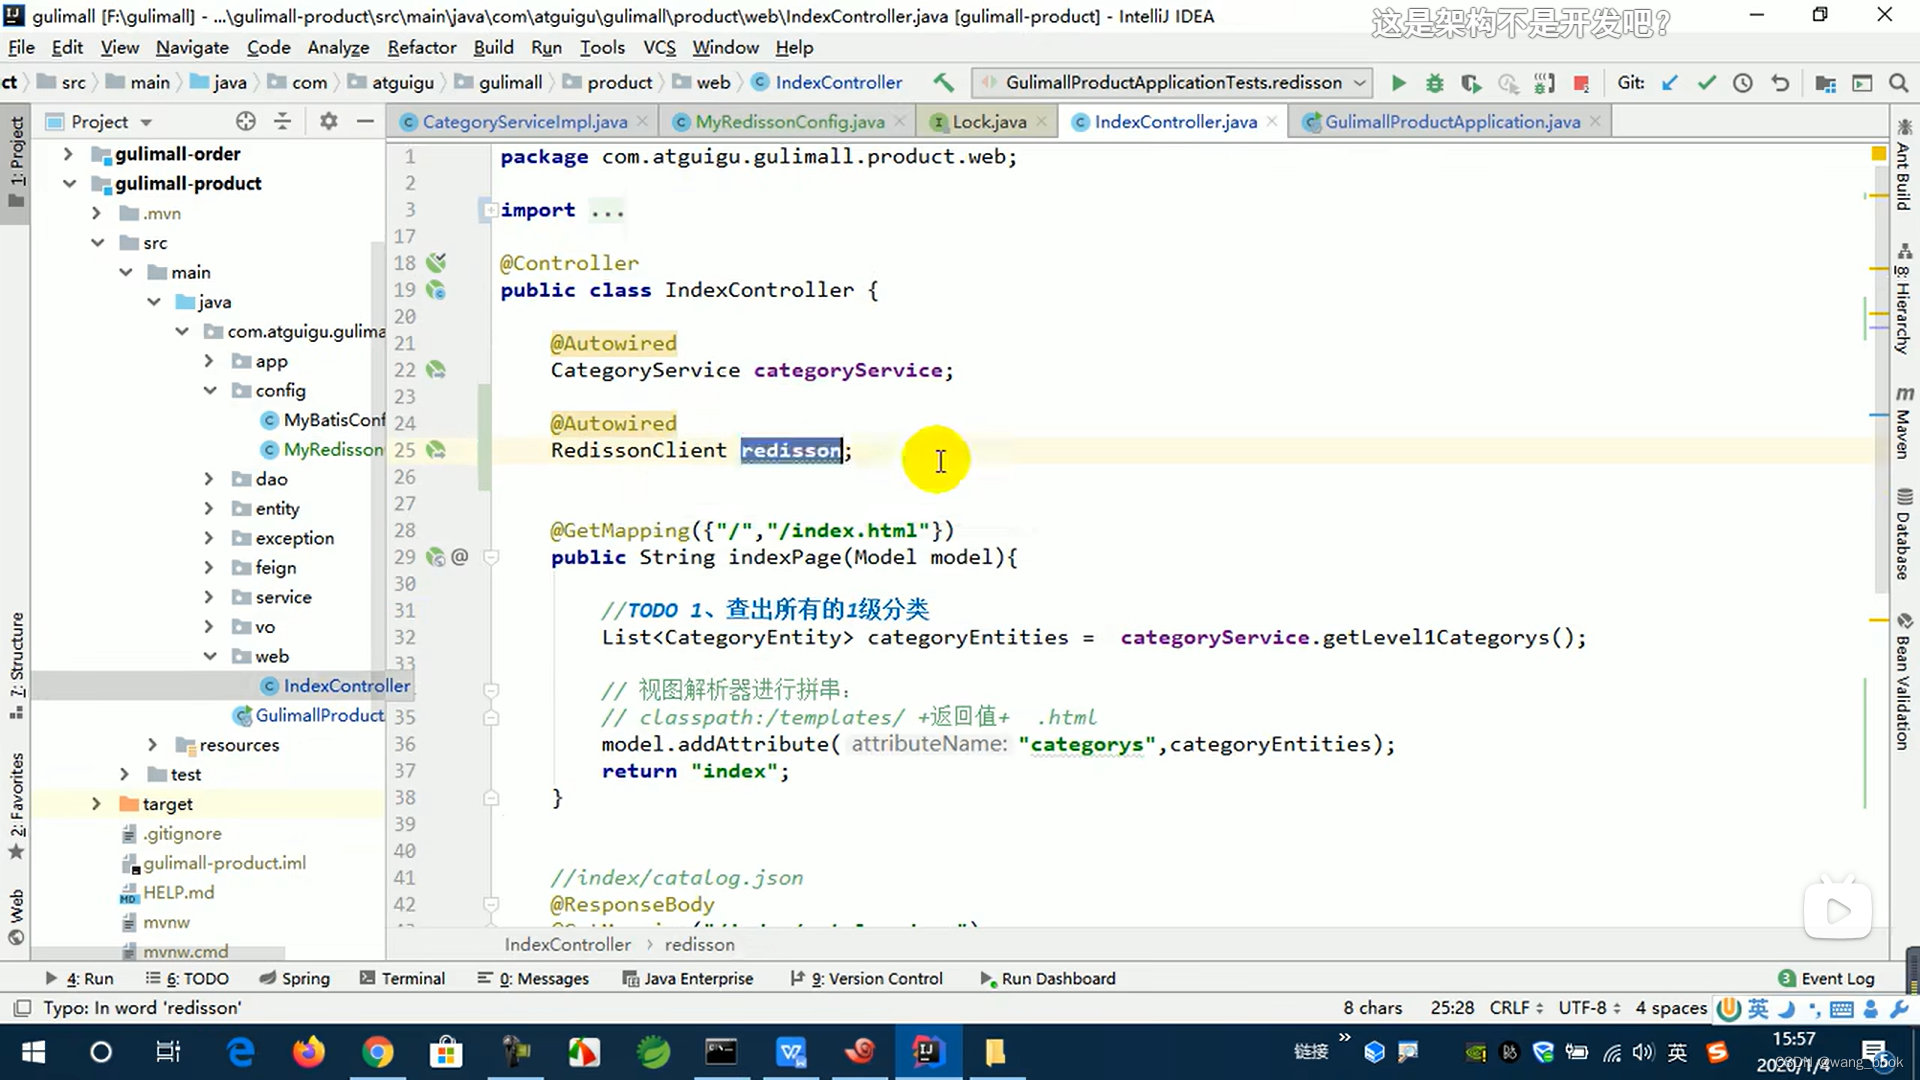Viewport: 1920px width, 1080px height.
Task: Change line separator CRLF in status bar
Action: [x=1516, y=1007]
